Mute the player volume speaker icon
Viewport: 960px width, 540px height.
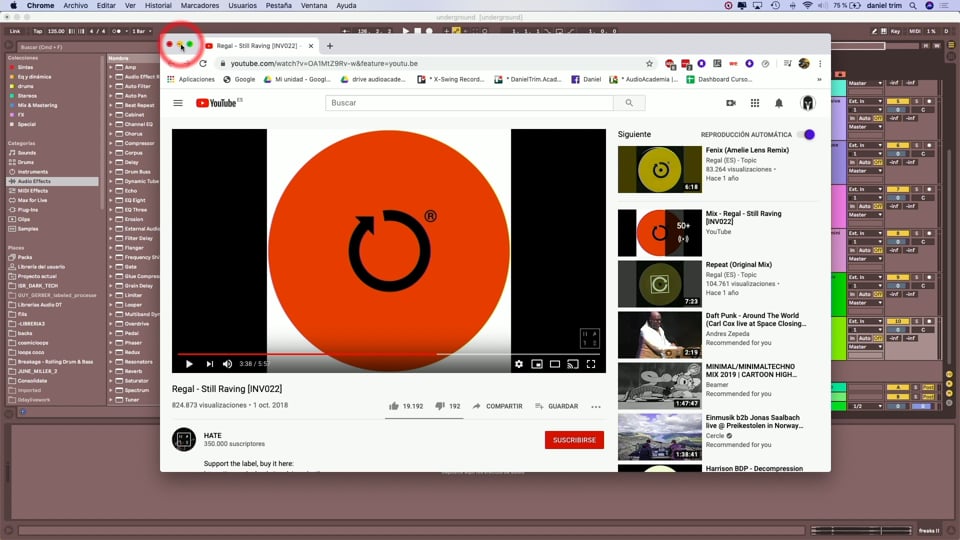click(x=227, y=364)
